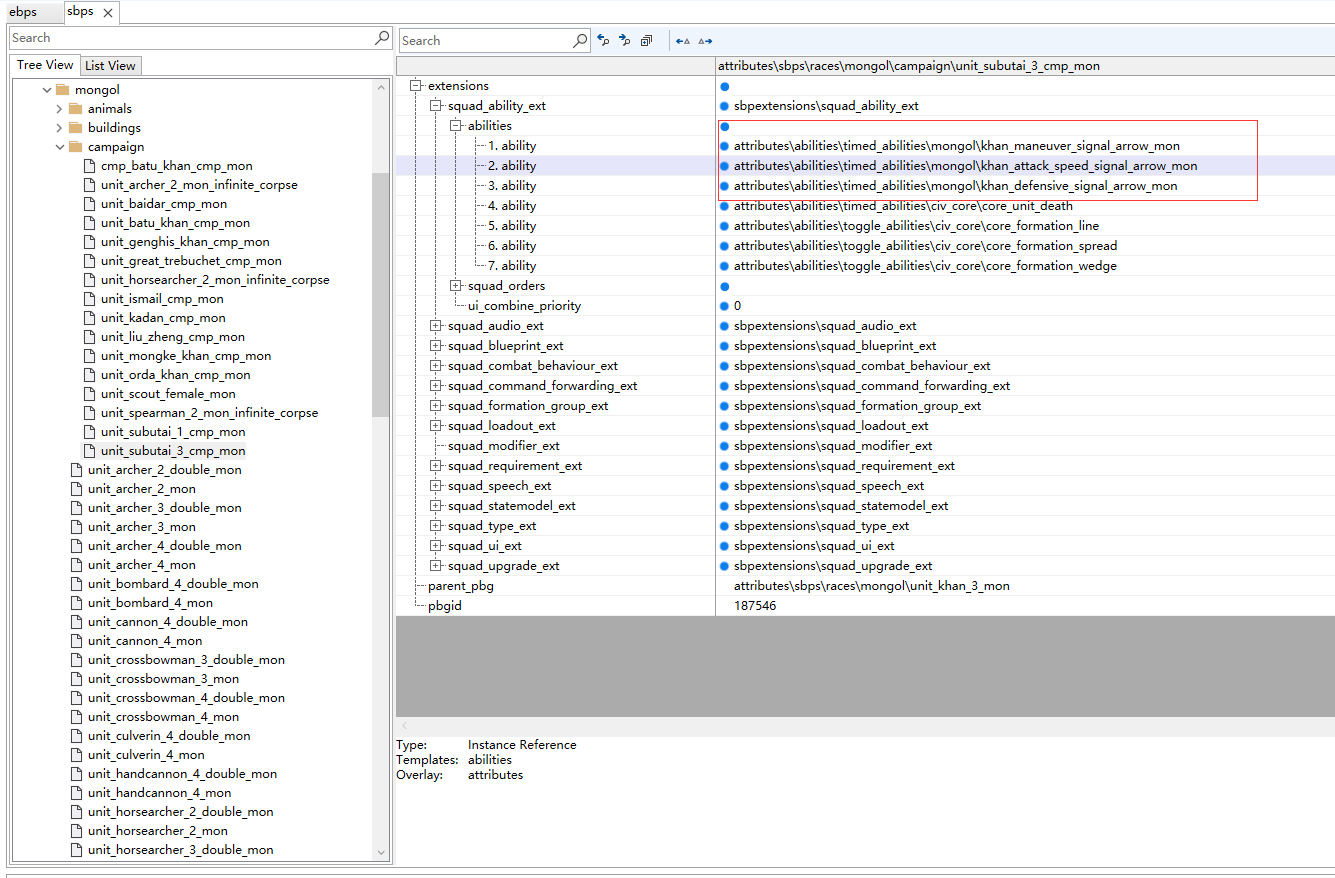Click magnifier icon in left search box
Screen dimensions: 1335x878
381,38
